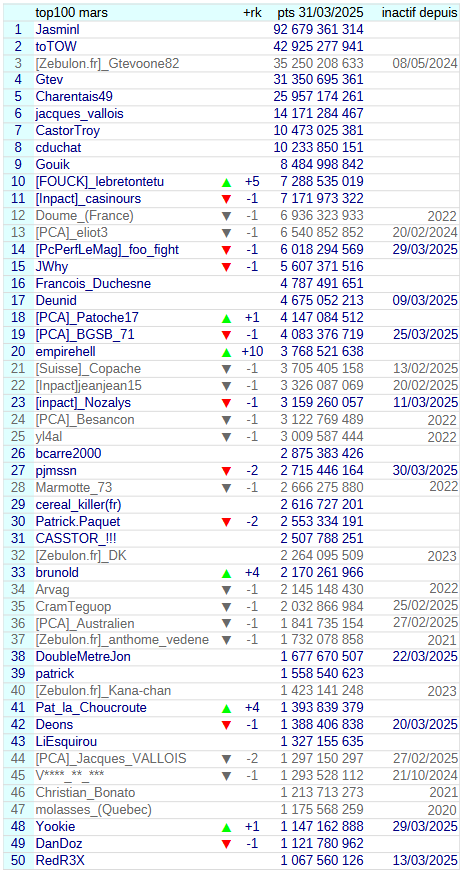Click the grey down arrow beside CramTeguop
463x873 pixels.
[226, 607]
